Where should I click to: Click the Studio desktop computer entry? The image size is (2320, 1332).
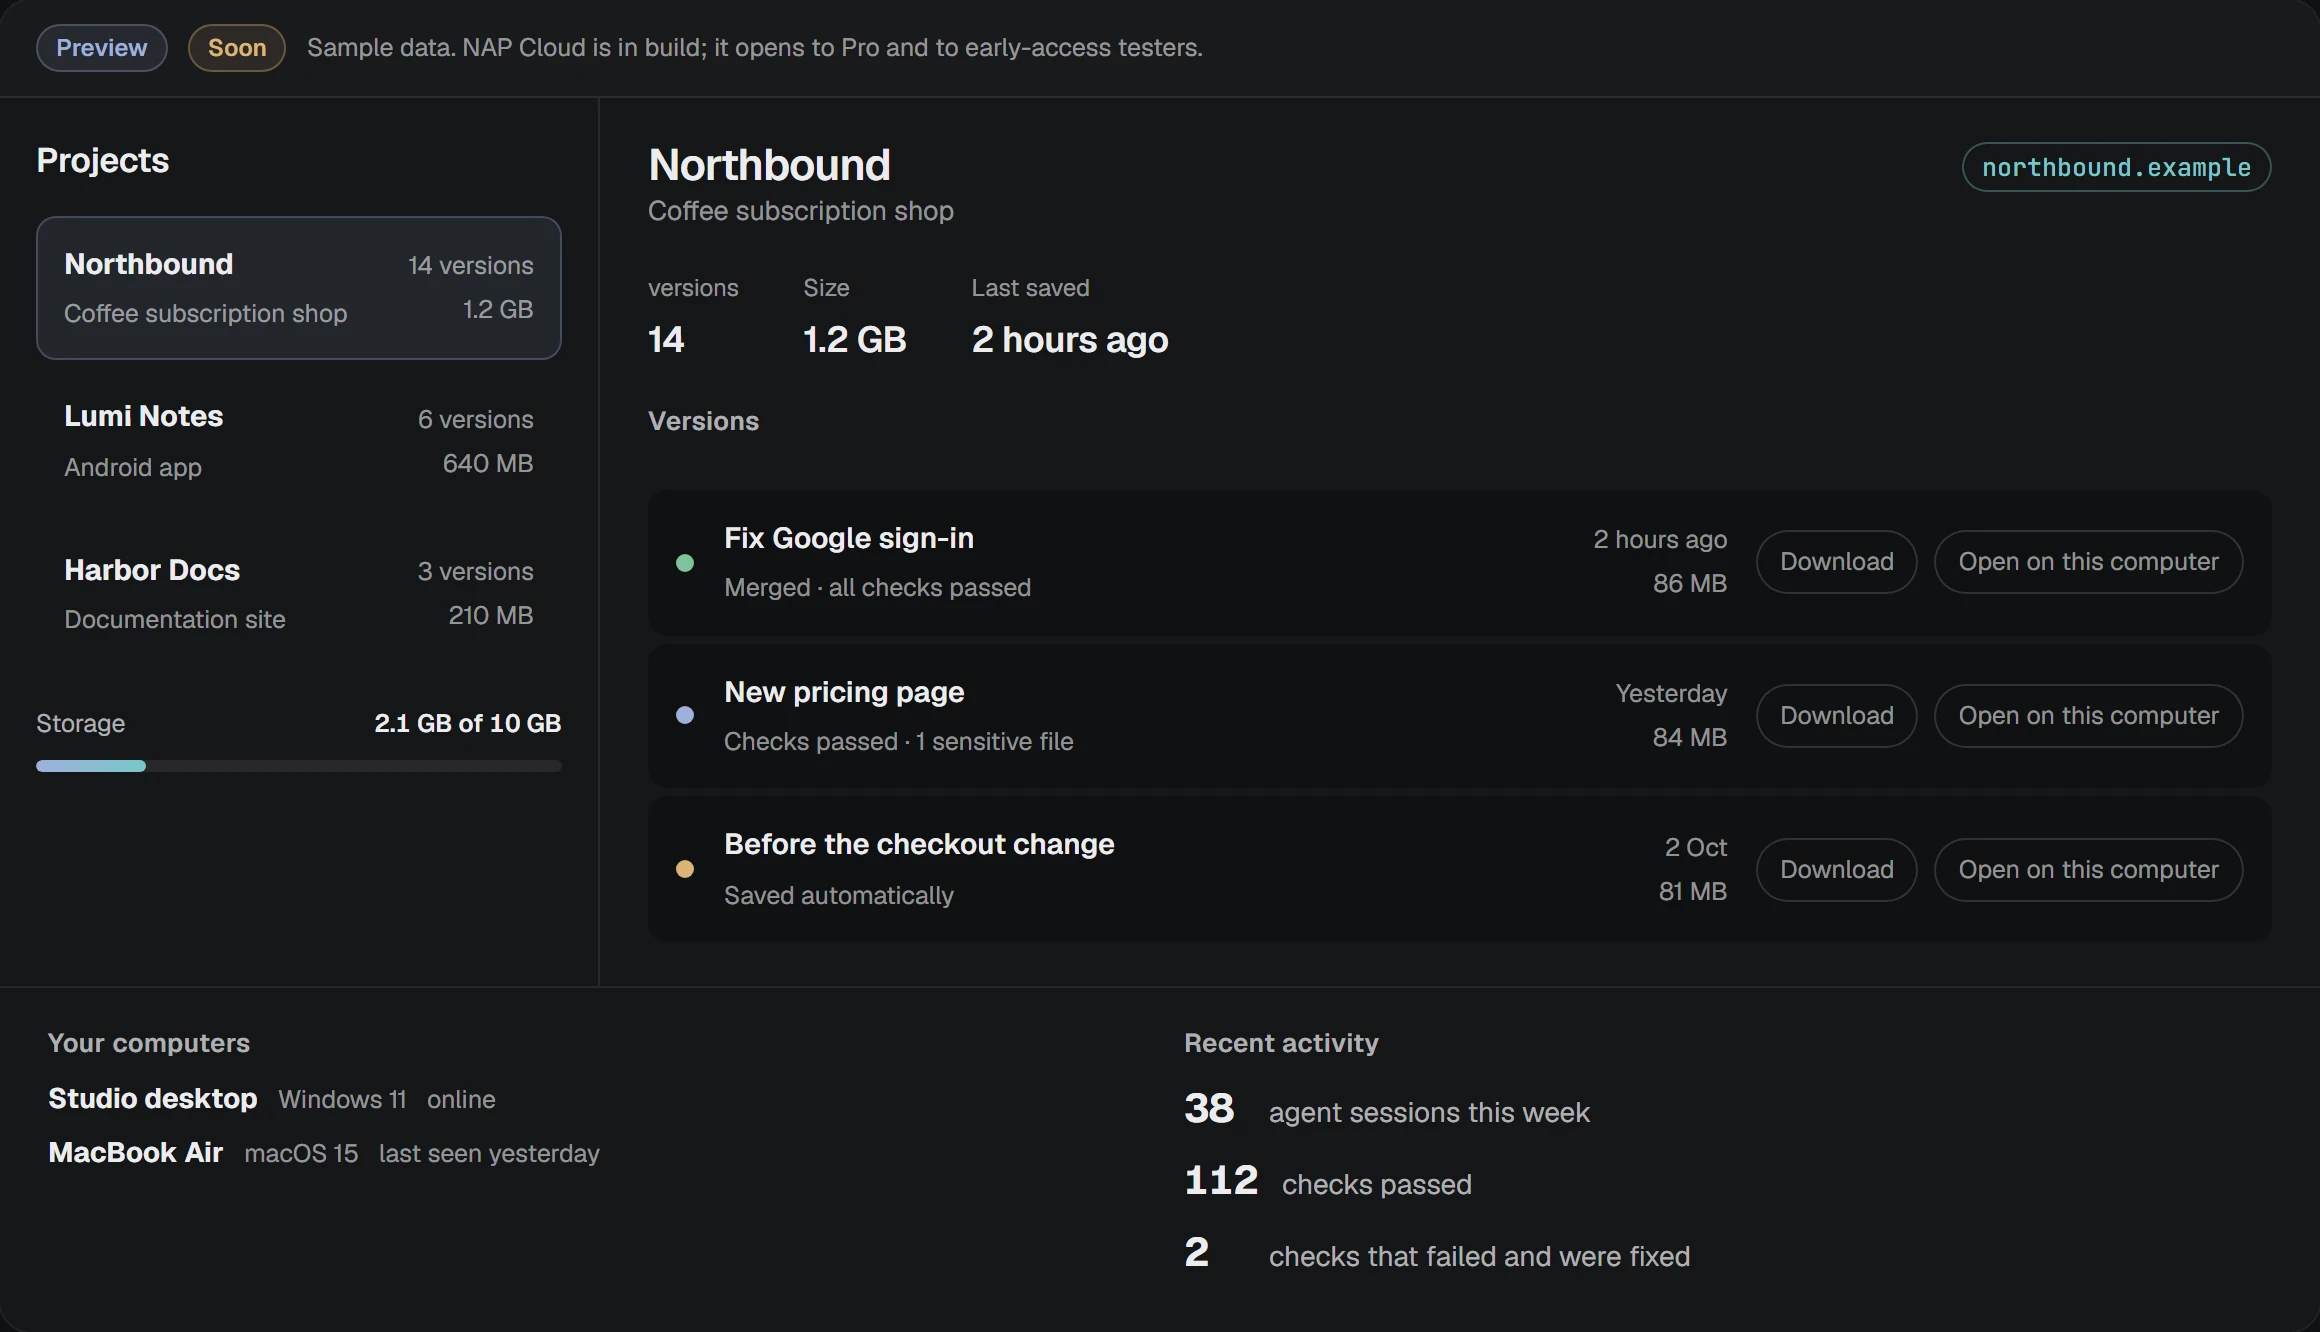272,1099
